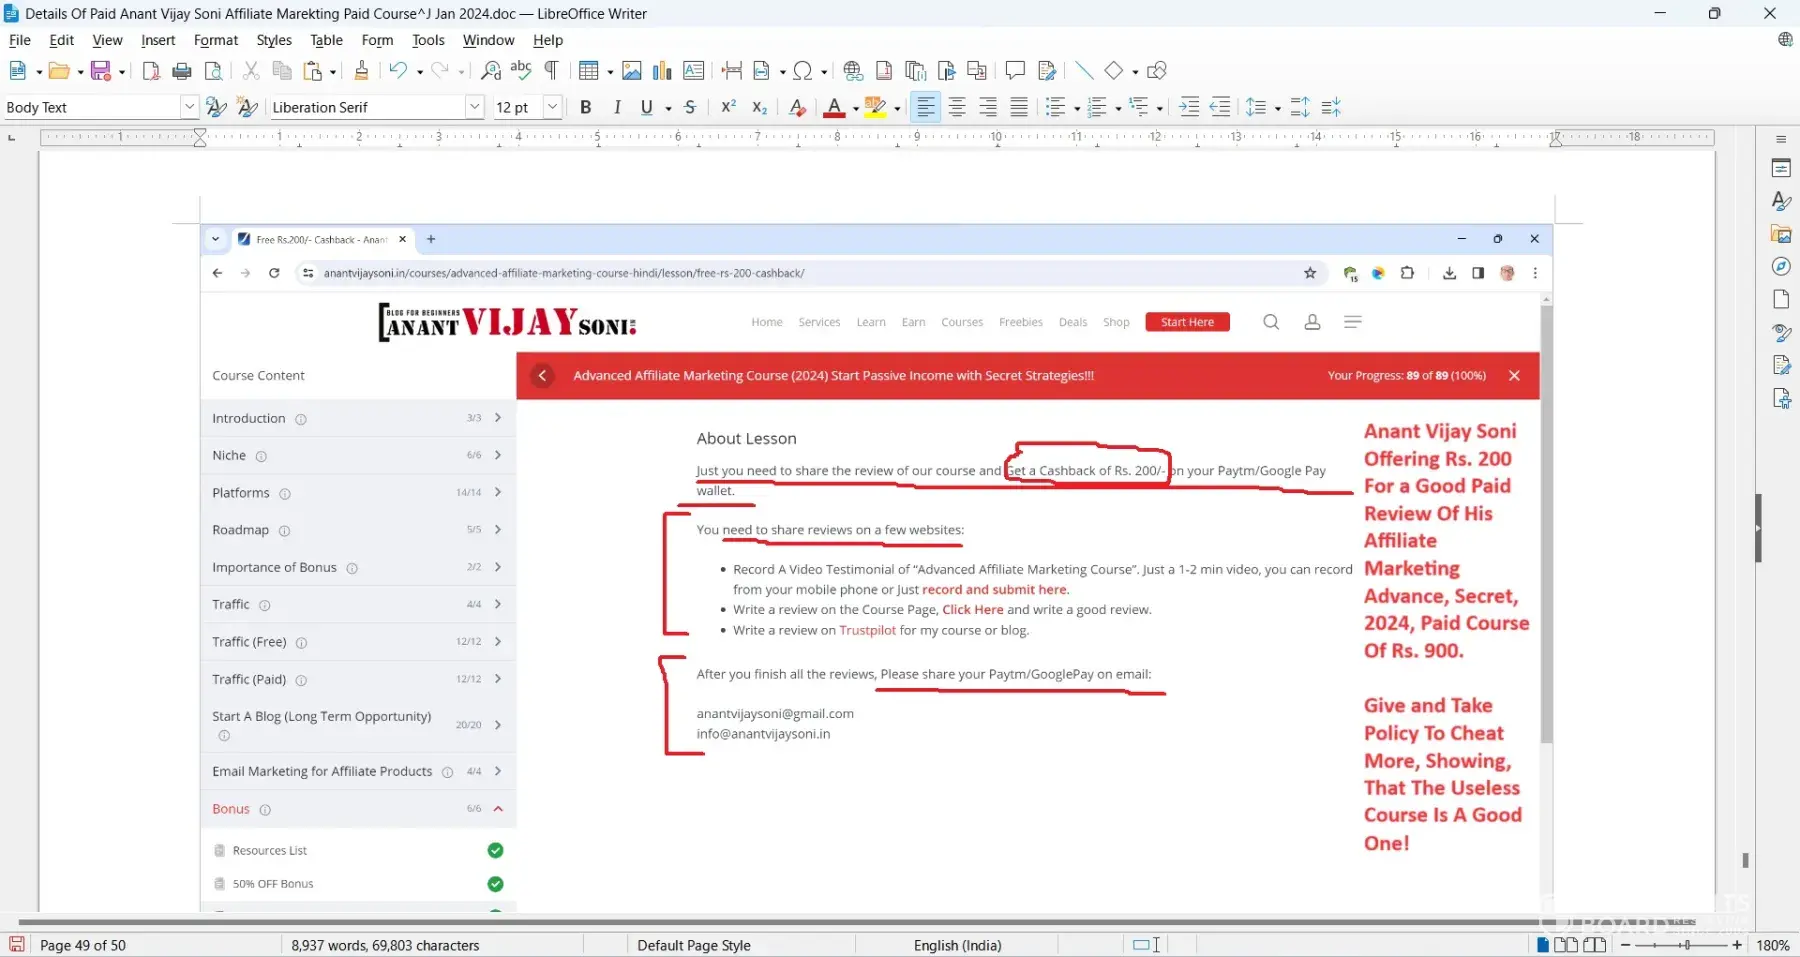Click Clone Formatting paintbrush icon
1800x957 pixels.
(x=361, y=71)
